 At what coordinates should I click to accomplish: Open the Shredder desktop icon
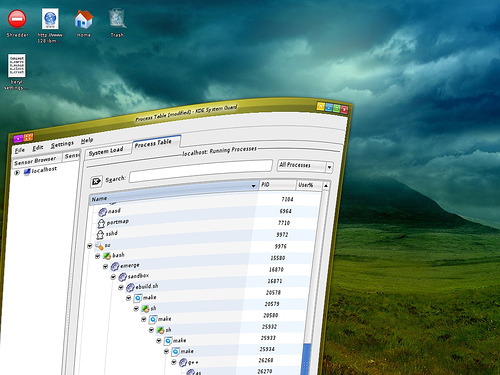click(17, 19)
